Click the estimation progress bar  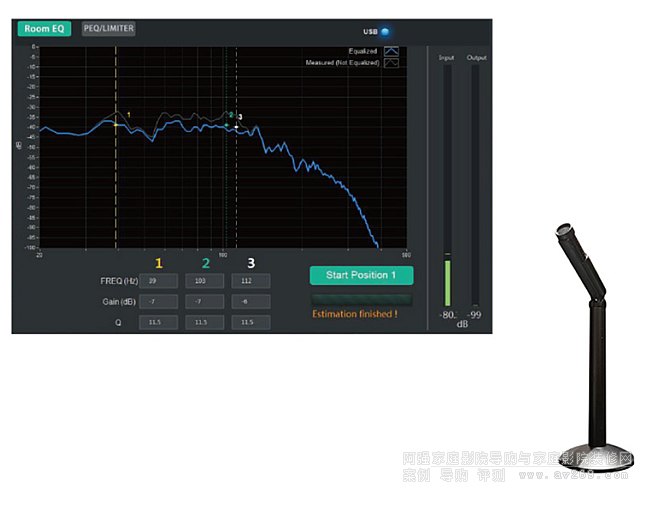click(x=361, y=300)
